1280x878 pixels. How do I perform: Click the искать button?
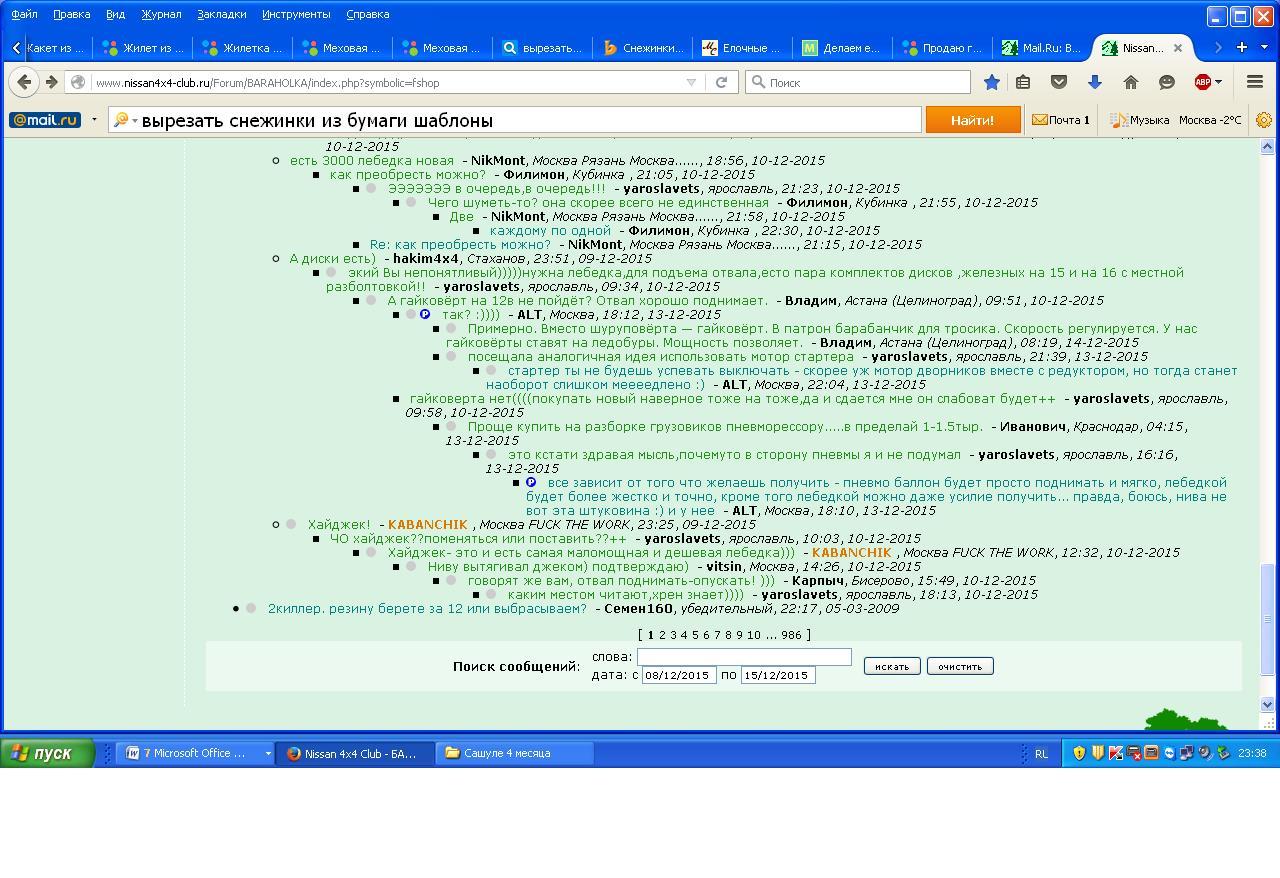point(892,666)
